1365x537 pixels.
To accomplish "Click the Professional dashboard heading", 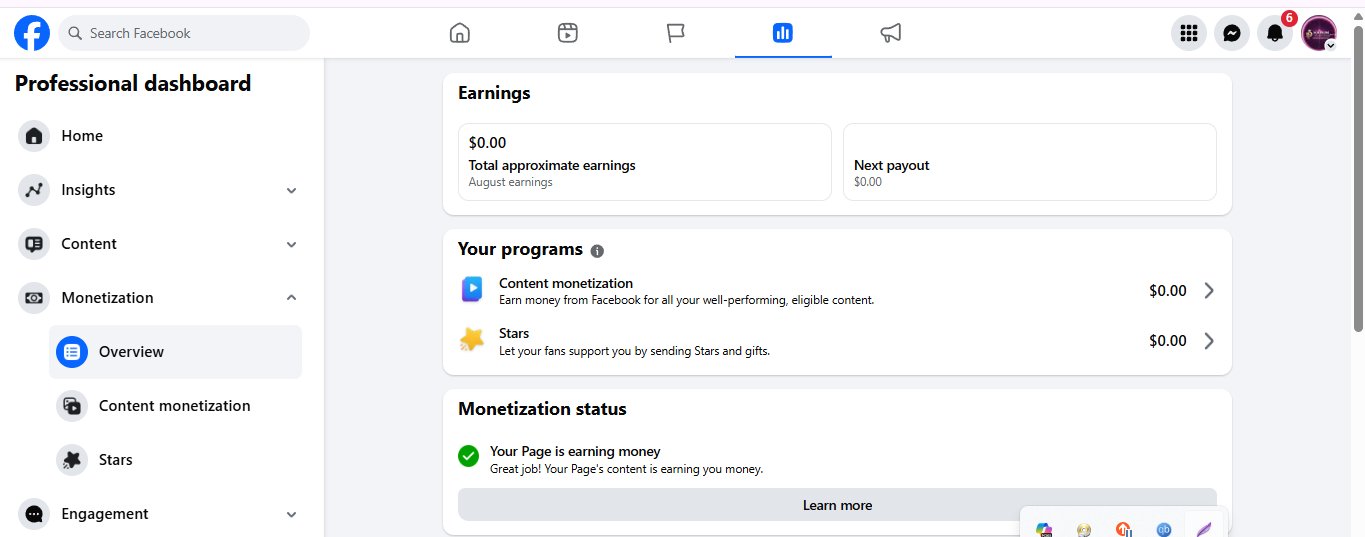I will pyautogui.click(x=133, y=84).
